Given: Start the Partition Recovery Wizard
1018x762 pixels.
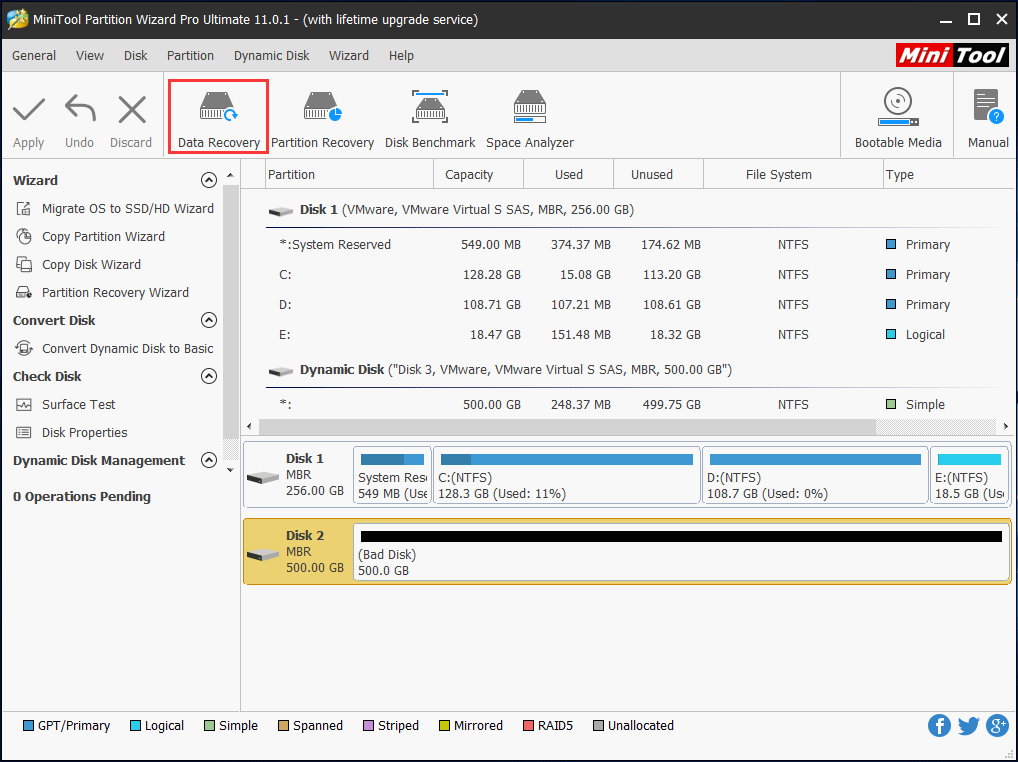Looking at the screenshot, I should click(104, 292).
